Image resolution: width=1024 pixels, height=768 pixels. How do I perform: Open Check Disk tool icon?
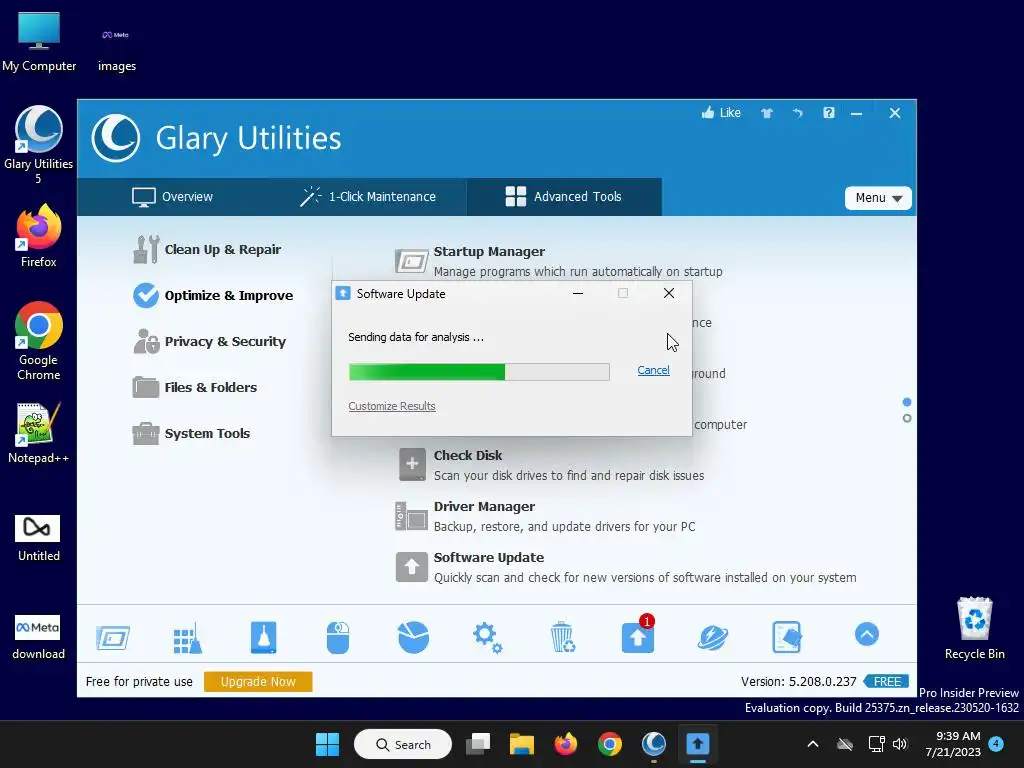(x=412, y=464)
